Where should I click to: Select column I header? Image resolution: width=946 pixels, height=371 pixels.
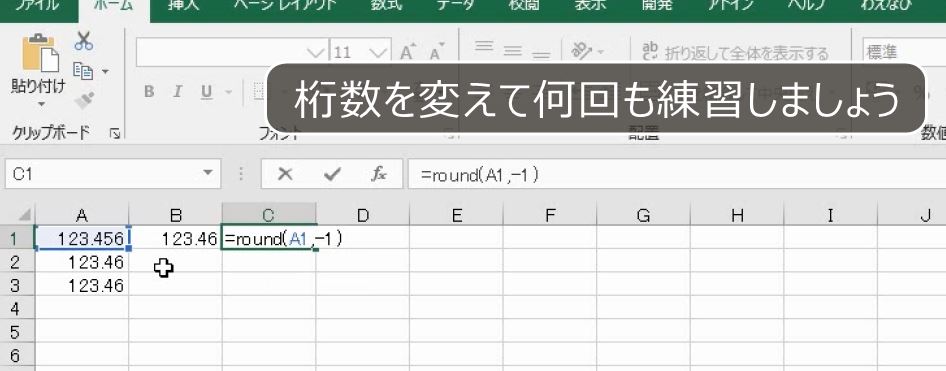[830, 215]
